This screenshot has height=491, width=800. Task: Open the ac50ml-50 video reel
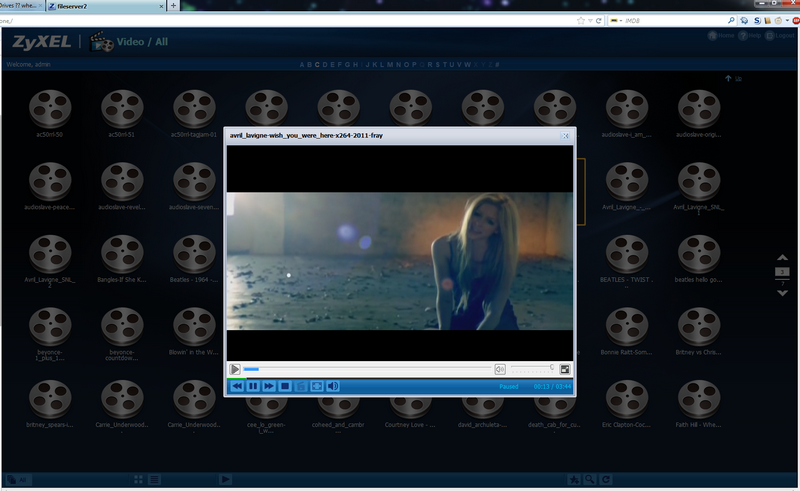[x=49, y=109]
